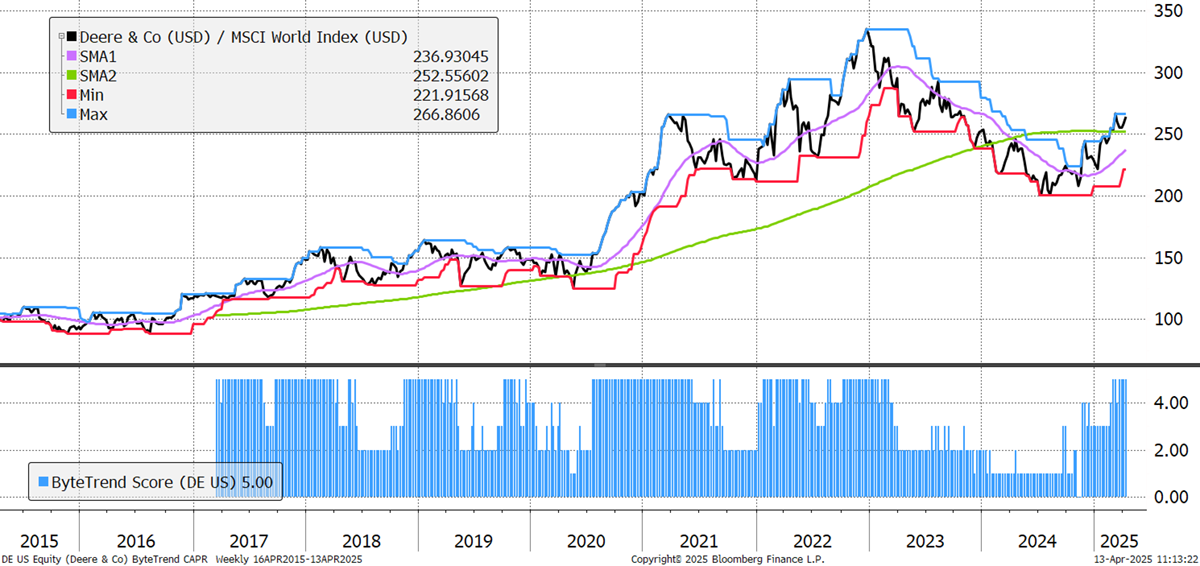Click the 2018 year label on the time axis

click(x=360, y=541)
